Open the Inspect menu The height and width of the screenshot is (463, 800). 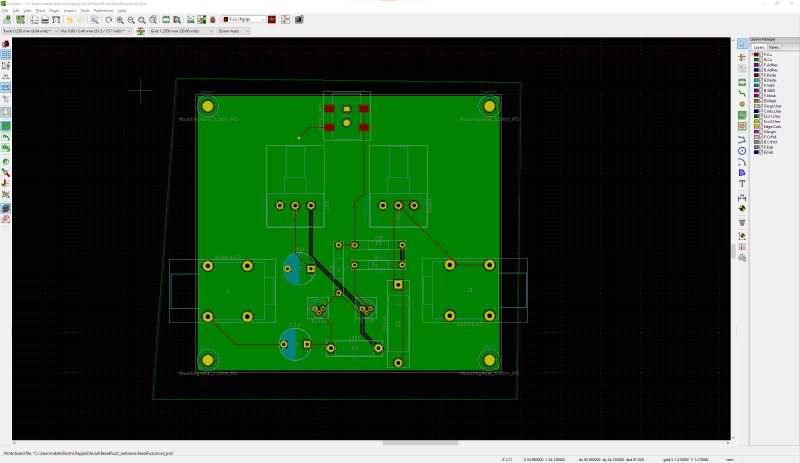(x=70, y=10)
